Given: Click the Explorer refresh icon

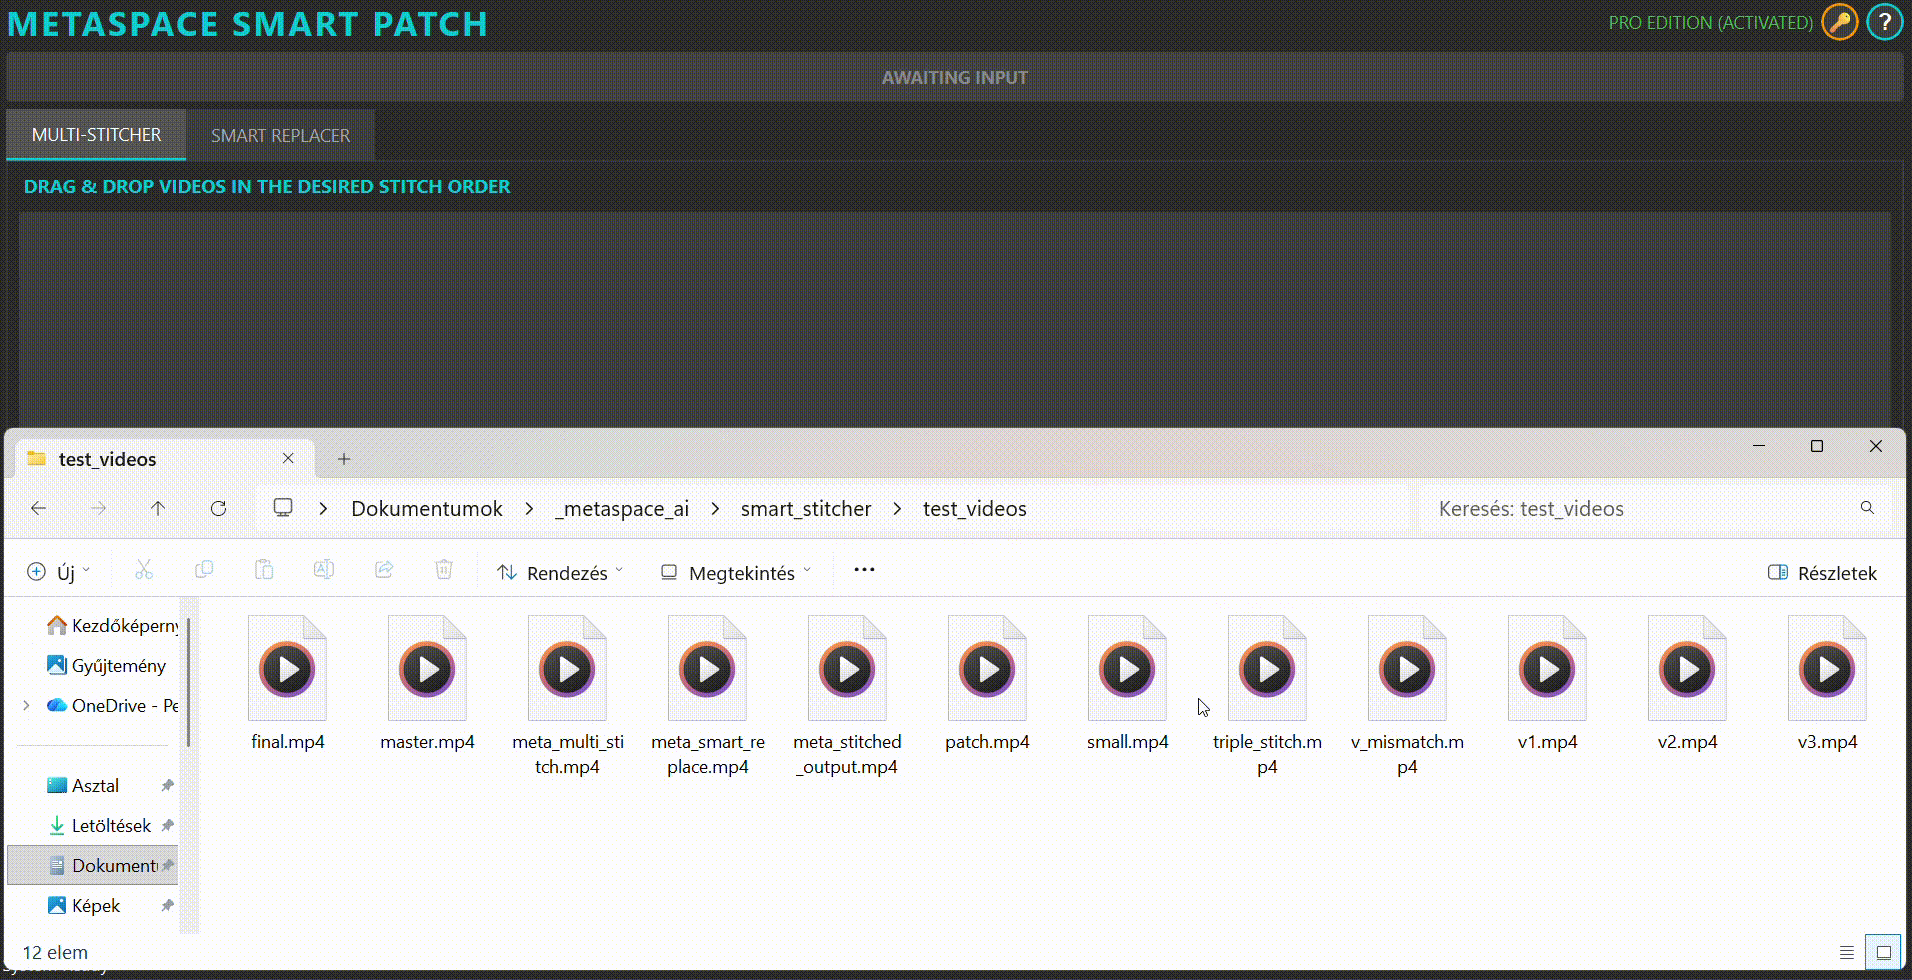Looking at the screenshot, I should pyautogui.click(x=218, y=508).
